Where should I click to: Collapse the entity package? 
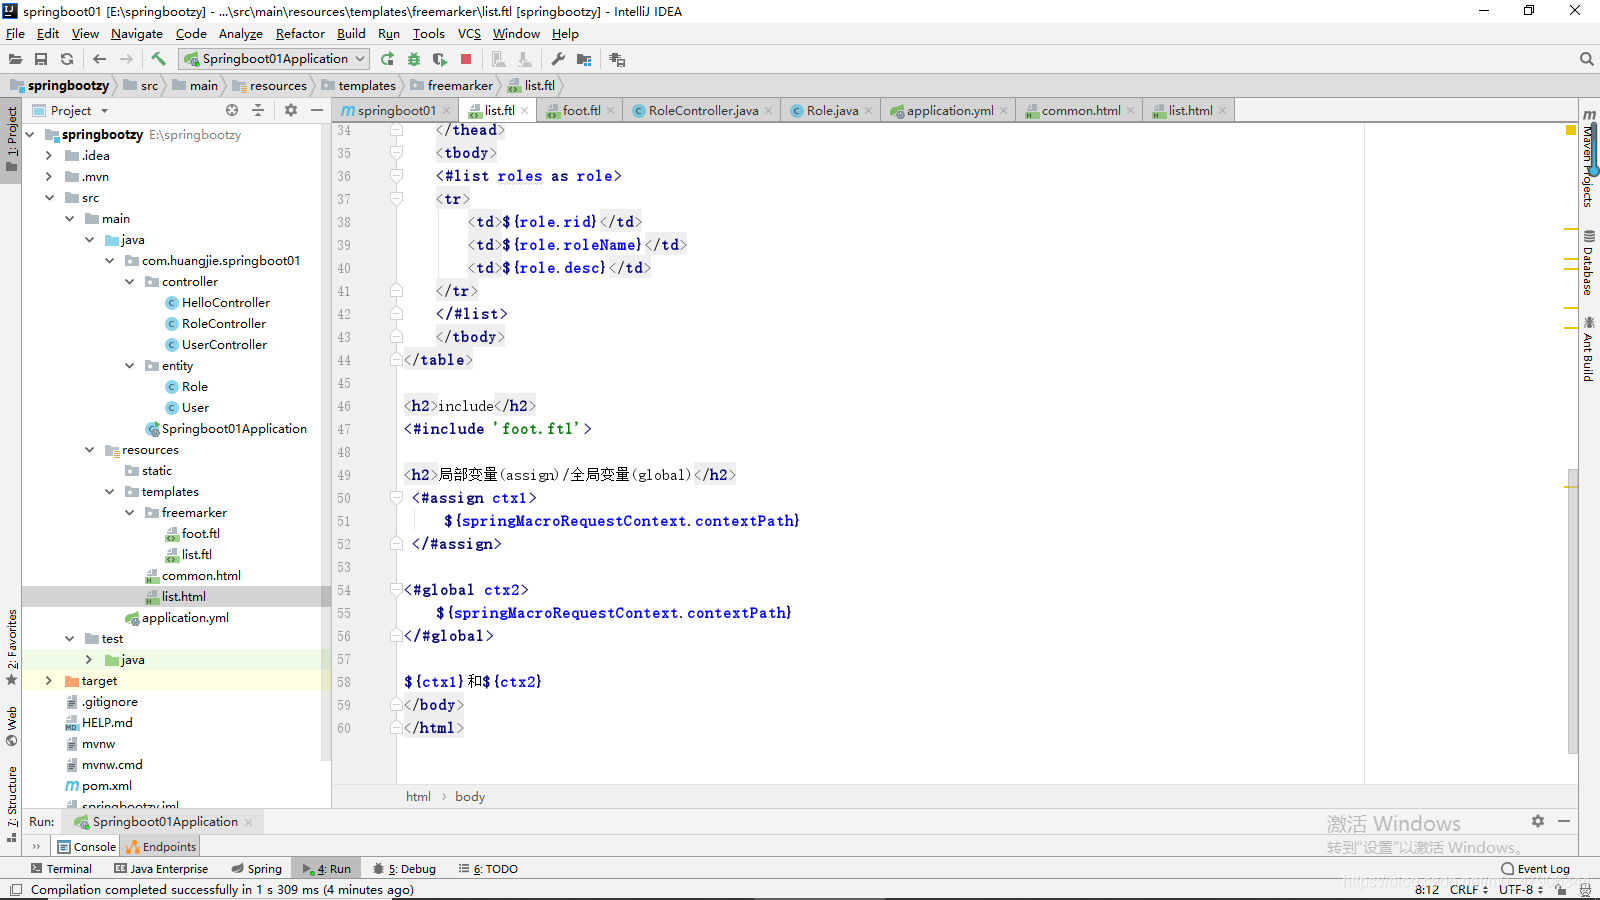(x=129, y=365)
